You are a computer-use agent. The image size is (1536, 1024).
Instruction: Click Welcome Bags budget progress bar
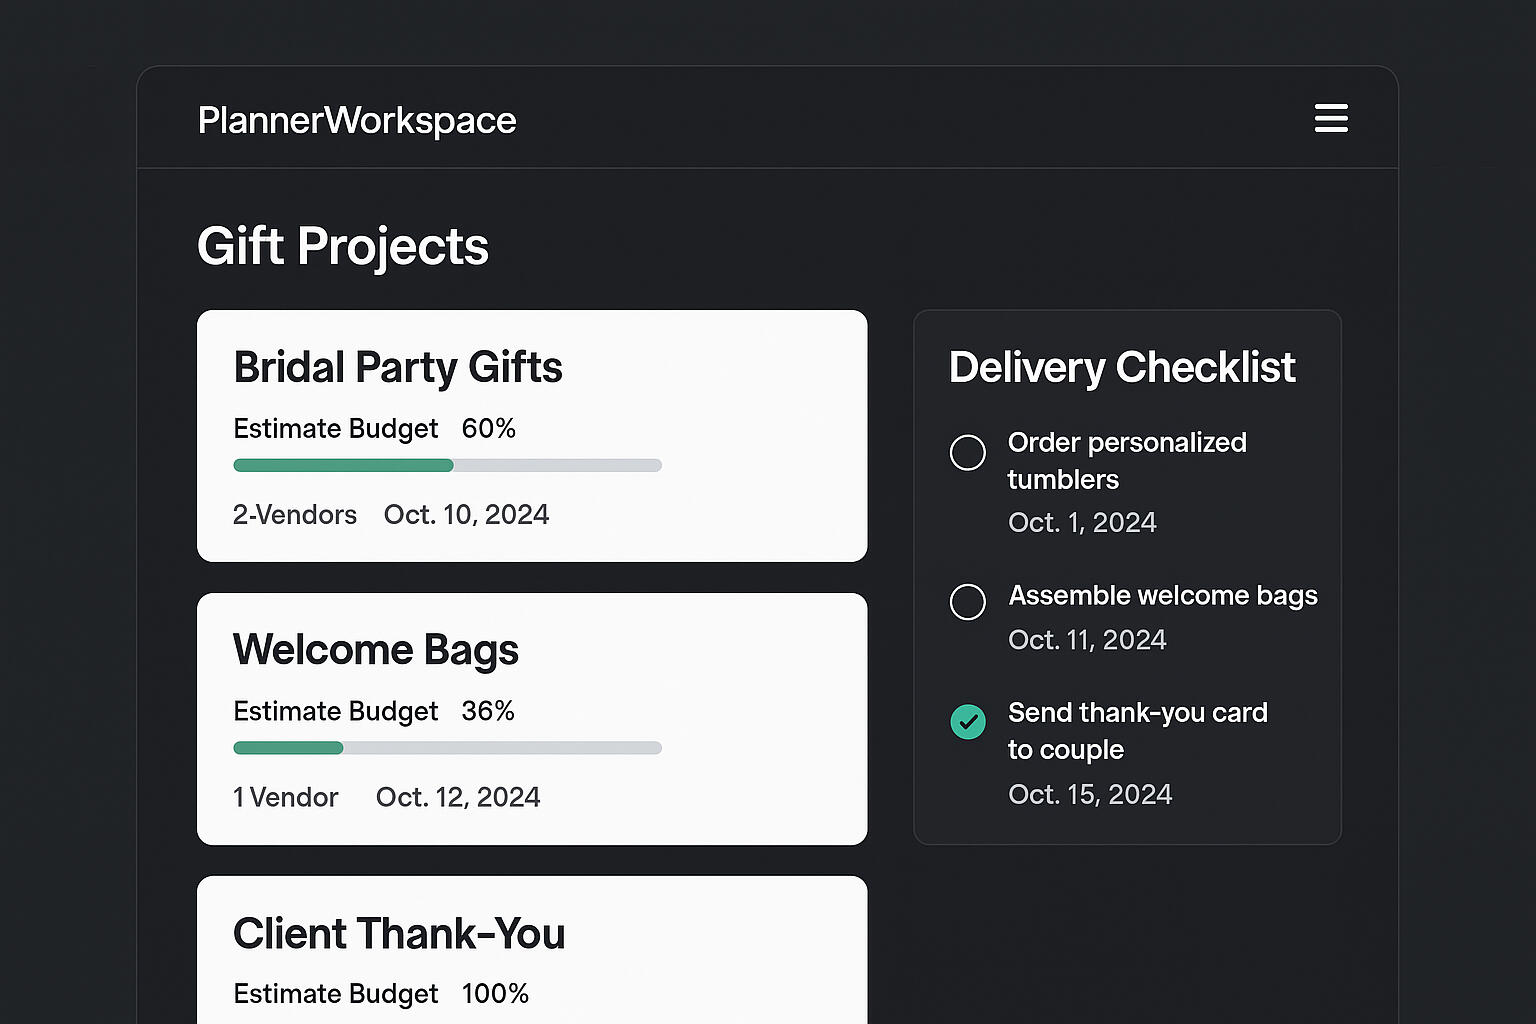click(x=447, y=748)
